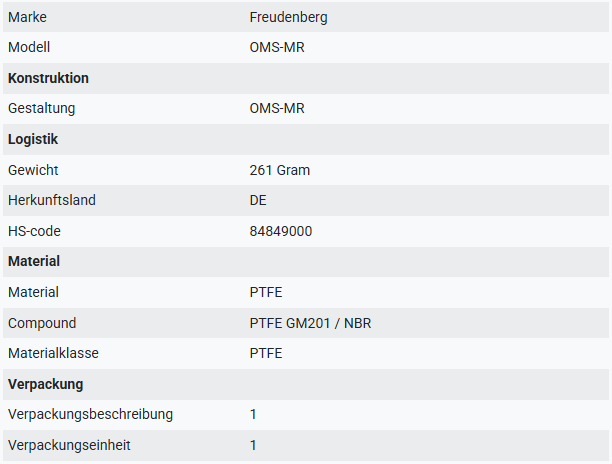Click the 261 Gram weight value
Viewport: 612px width, 464px height.
[279, 170]
